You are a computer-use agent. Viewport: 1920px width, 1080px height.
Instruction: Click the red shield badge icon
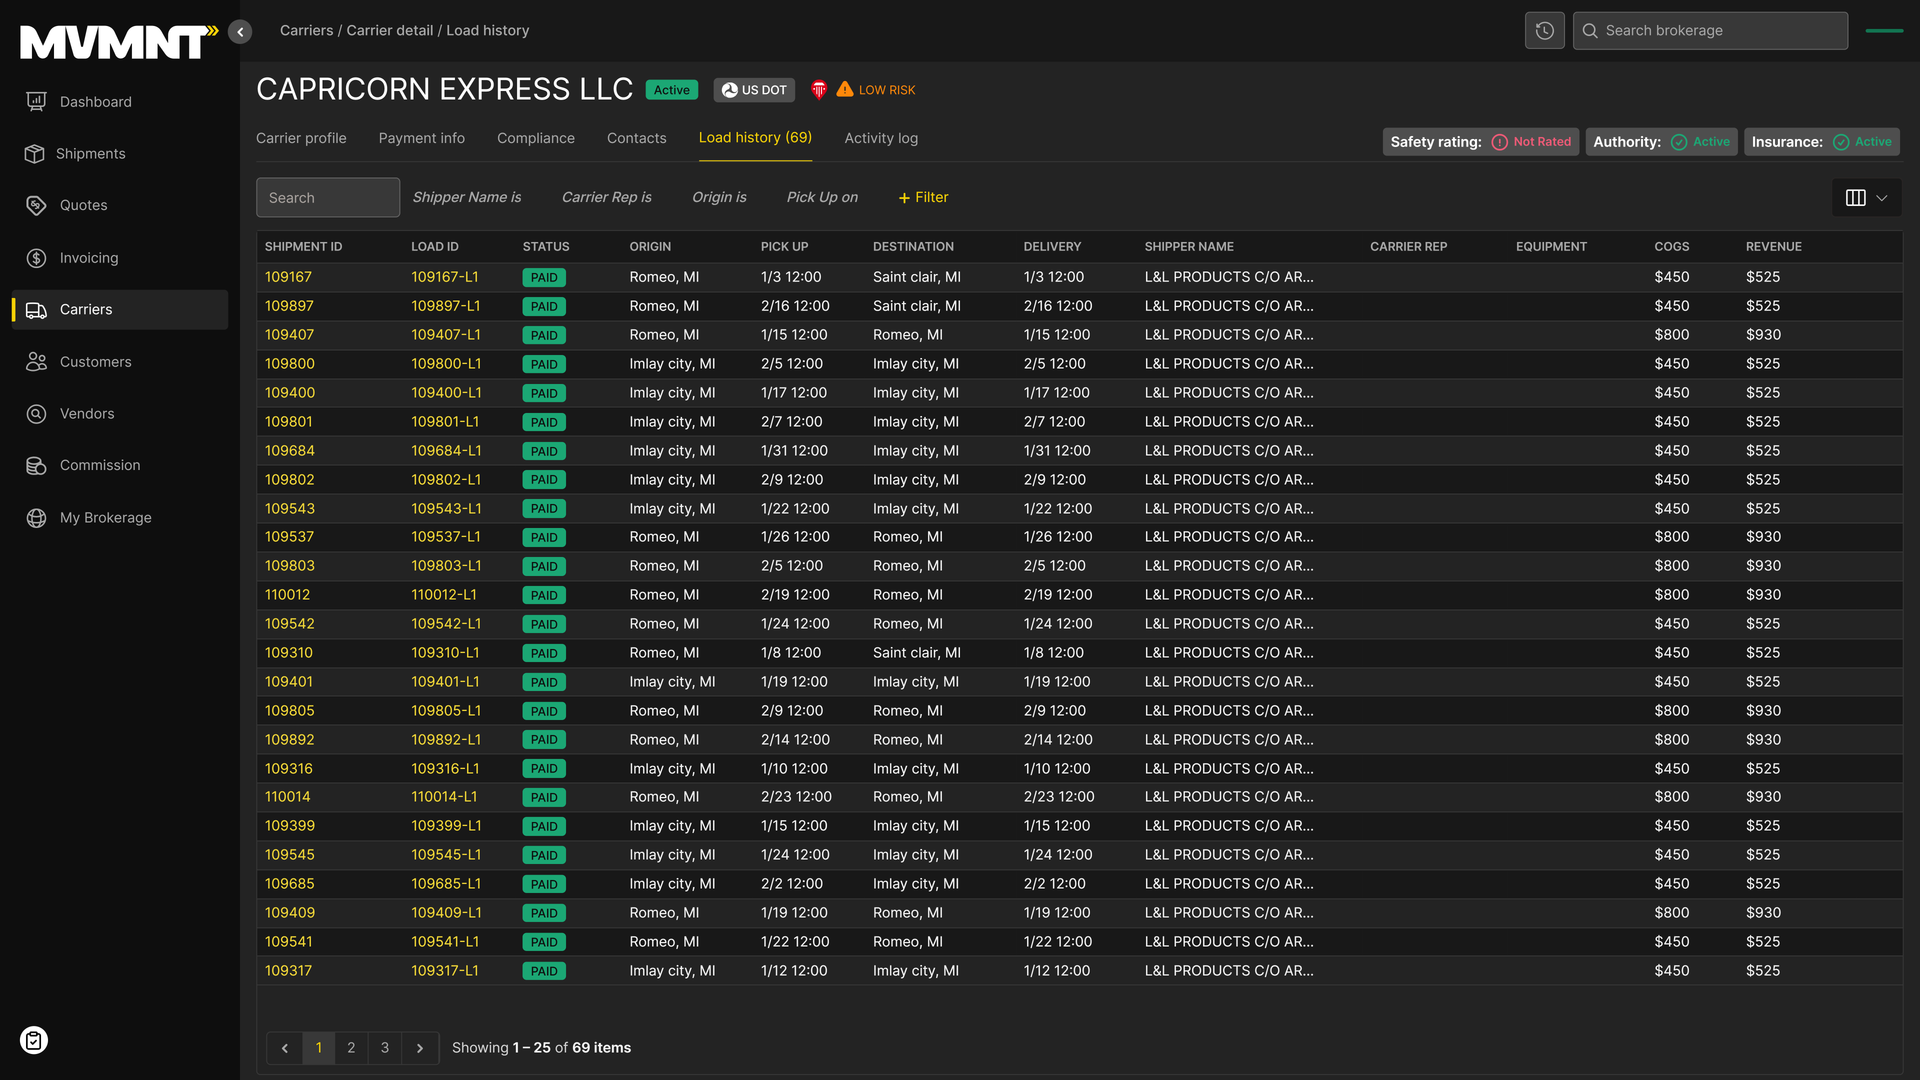(x=819, y=90)
